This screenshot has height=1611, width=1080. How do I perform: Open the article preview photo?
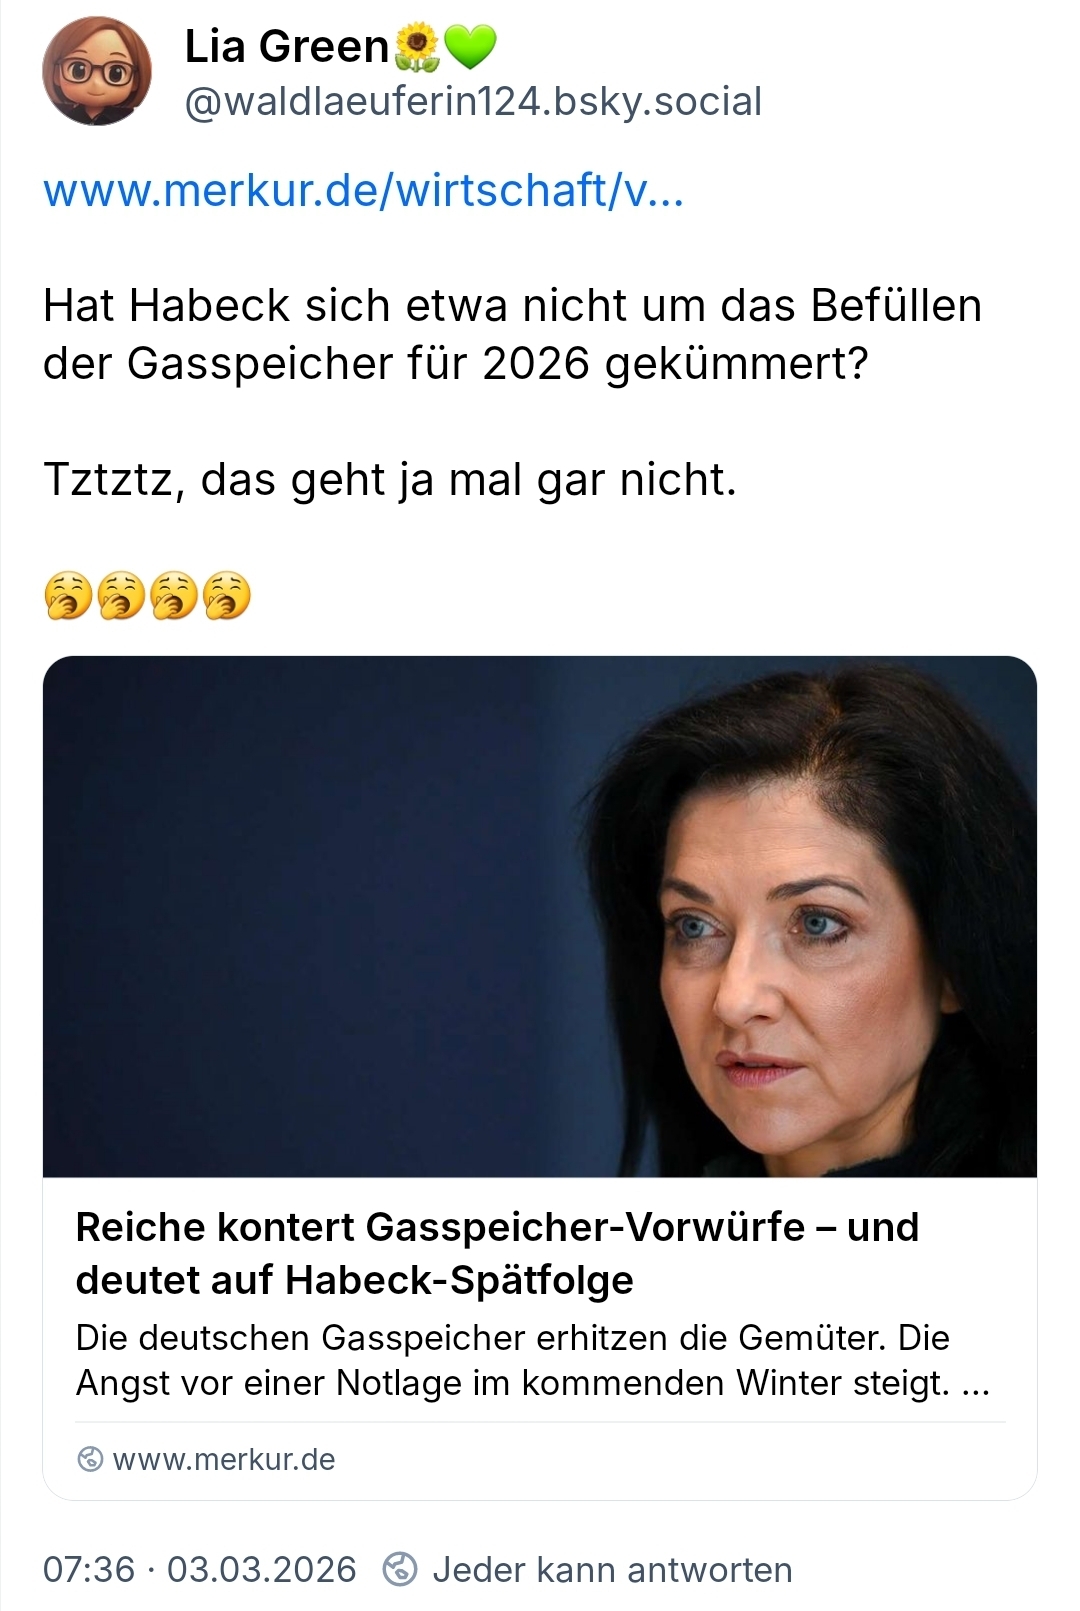click(x=540, y=916)
